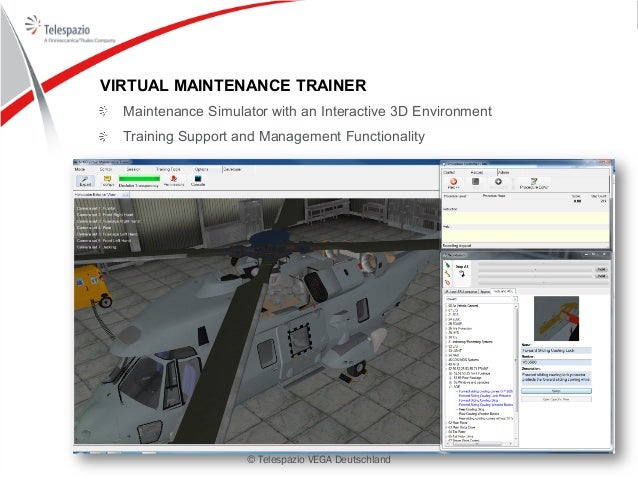Screen dimensions: 638x479
Task: Open the Developer menu
Action: [232, 169]
